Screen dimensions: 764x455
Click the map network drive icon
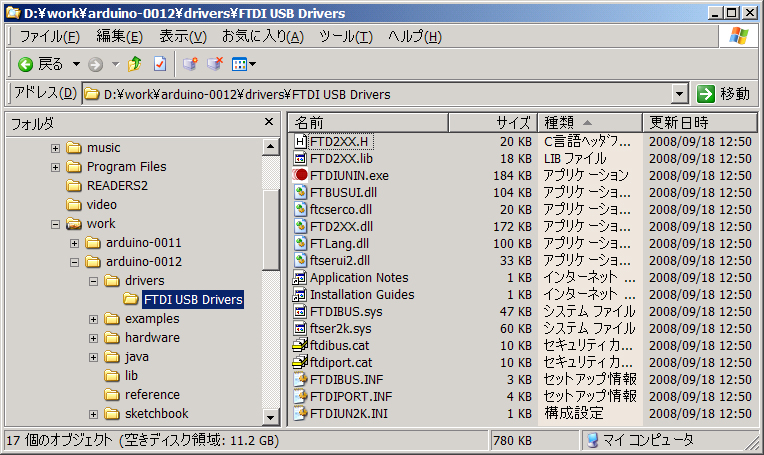pos(190,64)
